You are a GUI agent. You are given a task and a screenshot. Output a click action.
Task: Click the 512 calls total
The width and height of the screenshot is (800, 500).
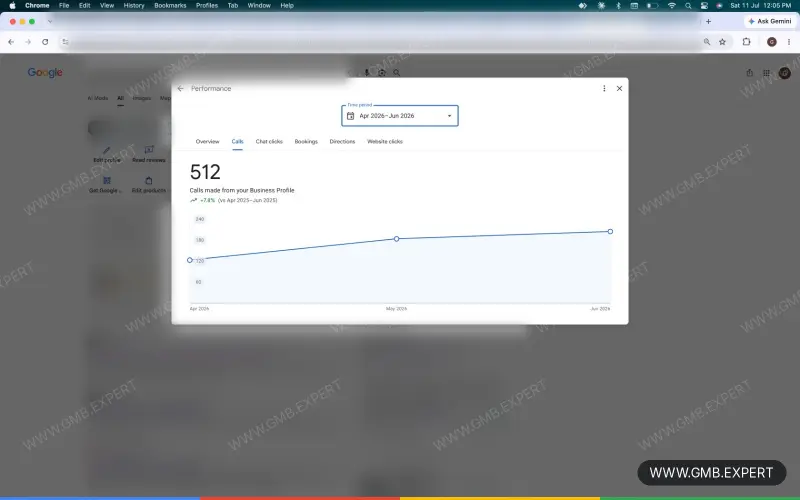[x=205, y=172]
